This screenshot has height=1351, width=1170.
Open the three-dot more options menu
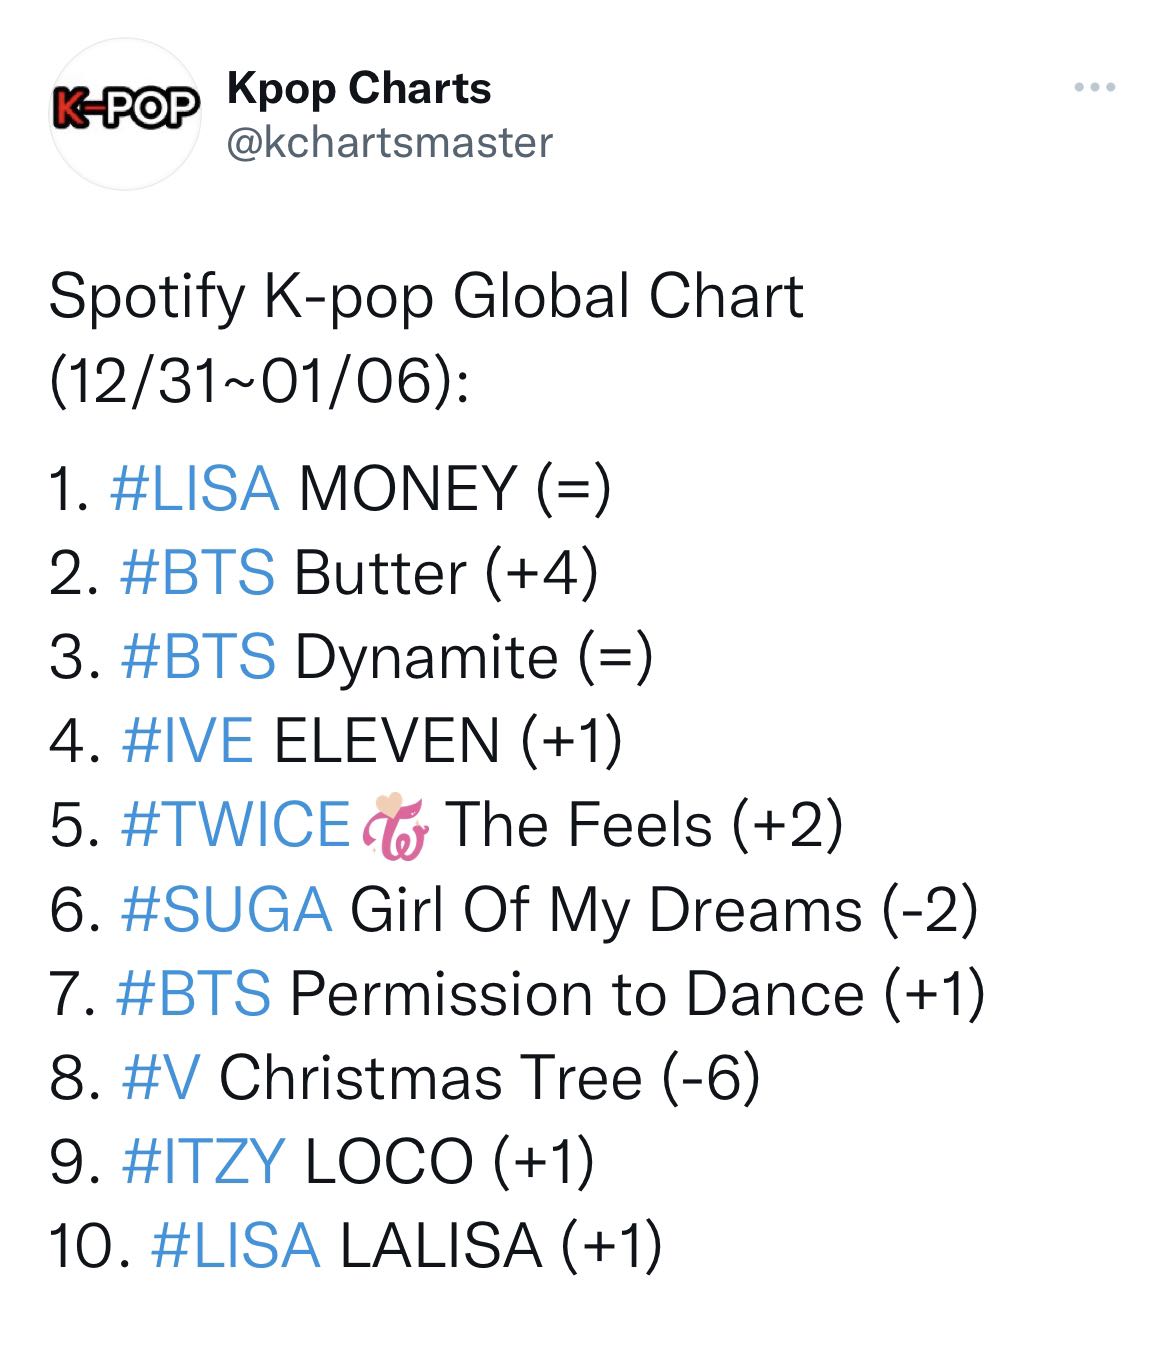[1095, 88]
